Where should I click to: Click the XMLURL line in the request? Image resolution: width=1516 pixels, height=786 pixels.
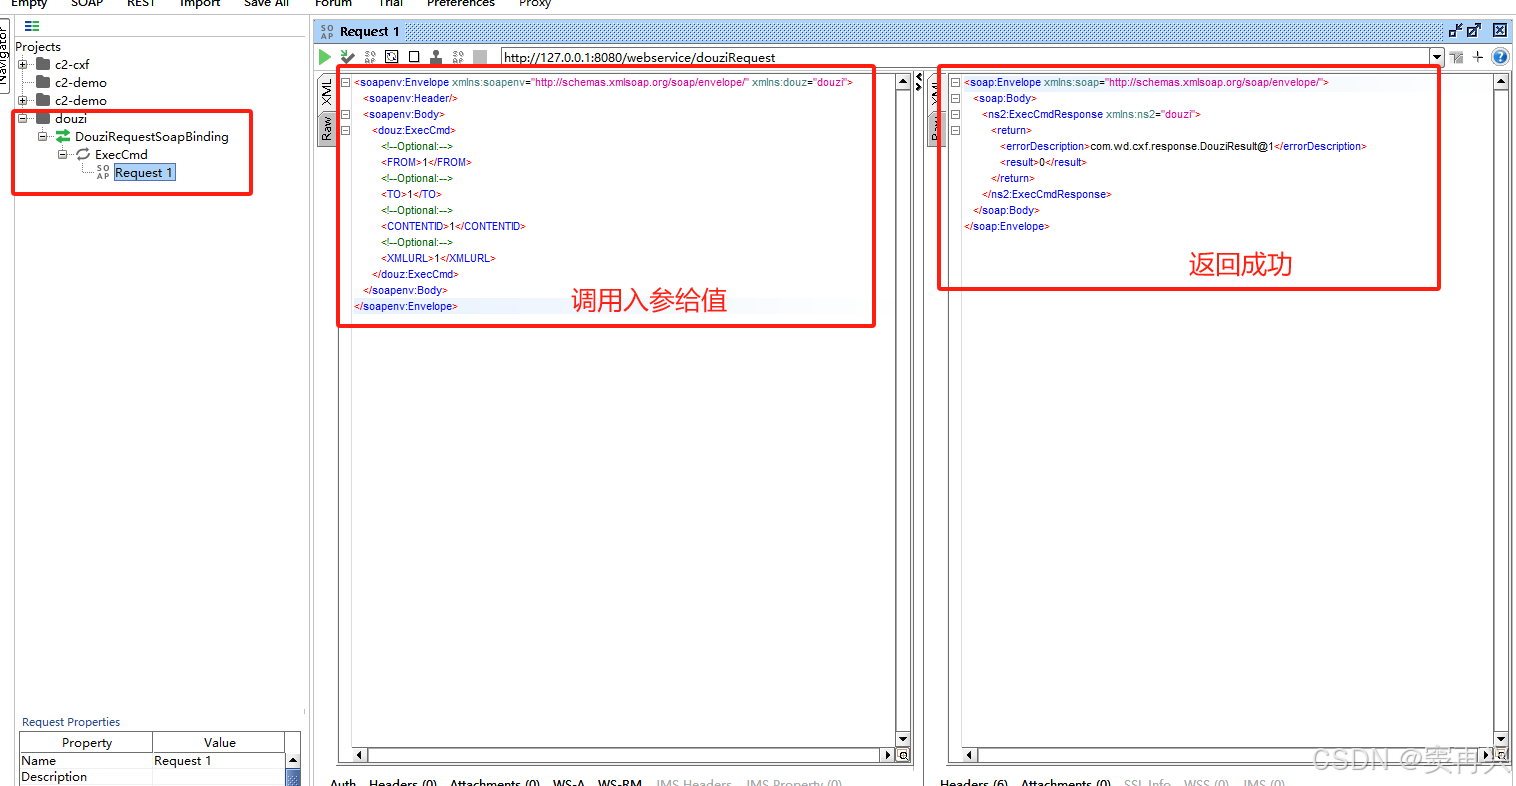coord(438,258)
